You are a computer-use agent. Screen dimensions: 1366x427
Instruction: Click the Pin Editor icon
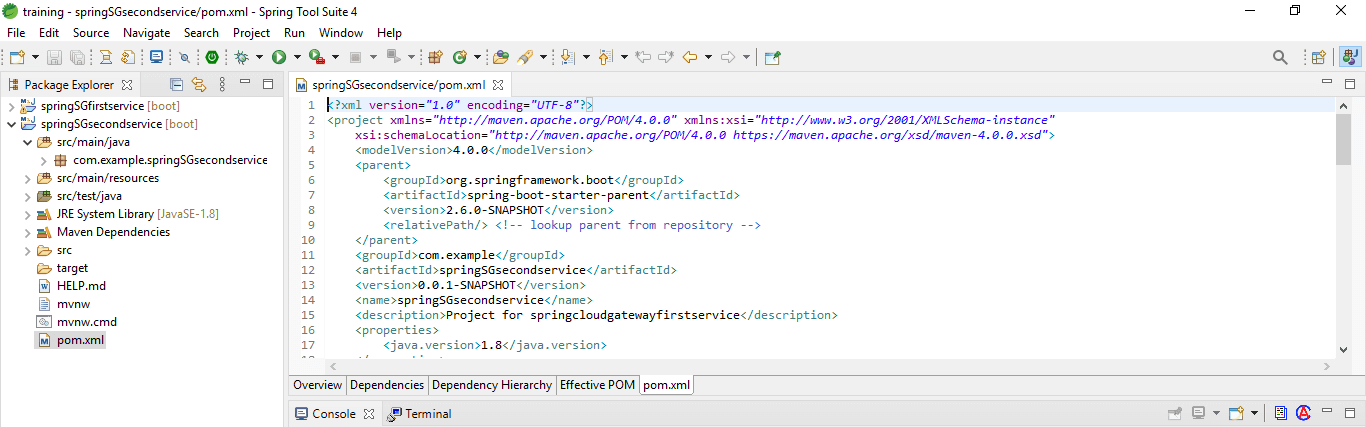tap(772, 58)
